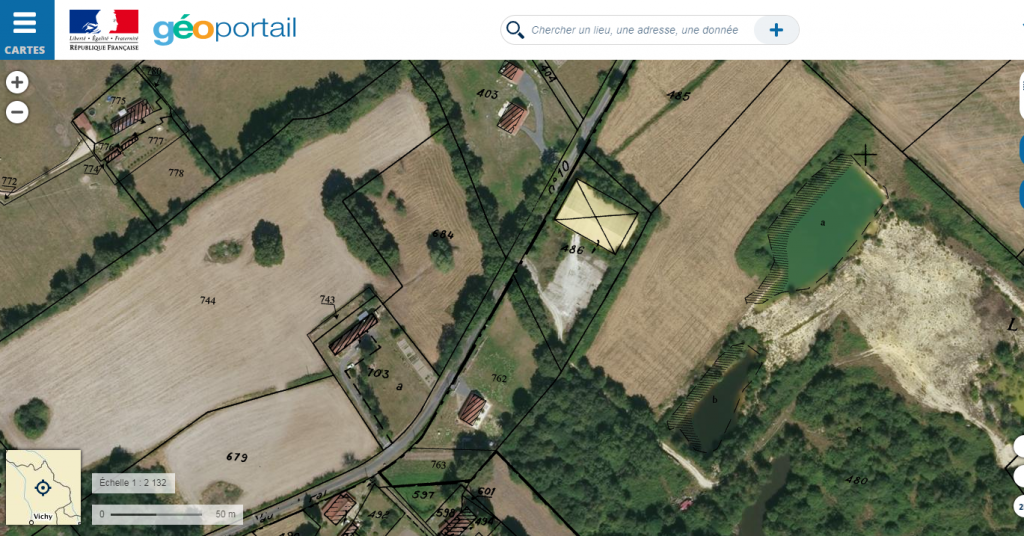1024x536 pixels.
Task: Zoom in with the plus button
Action: (17, 82)
